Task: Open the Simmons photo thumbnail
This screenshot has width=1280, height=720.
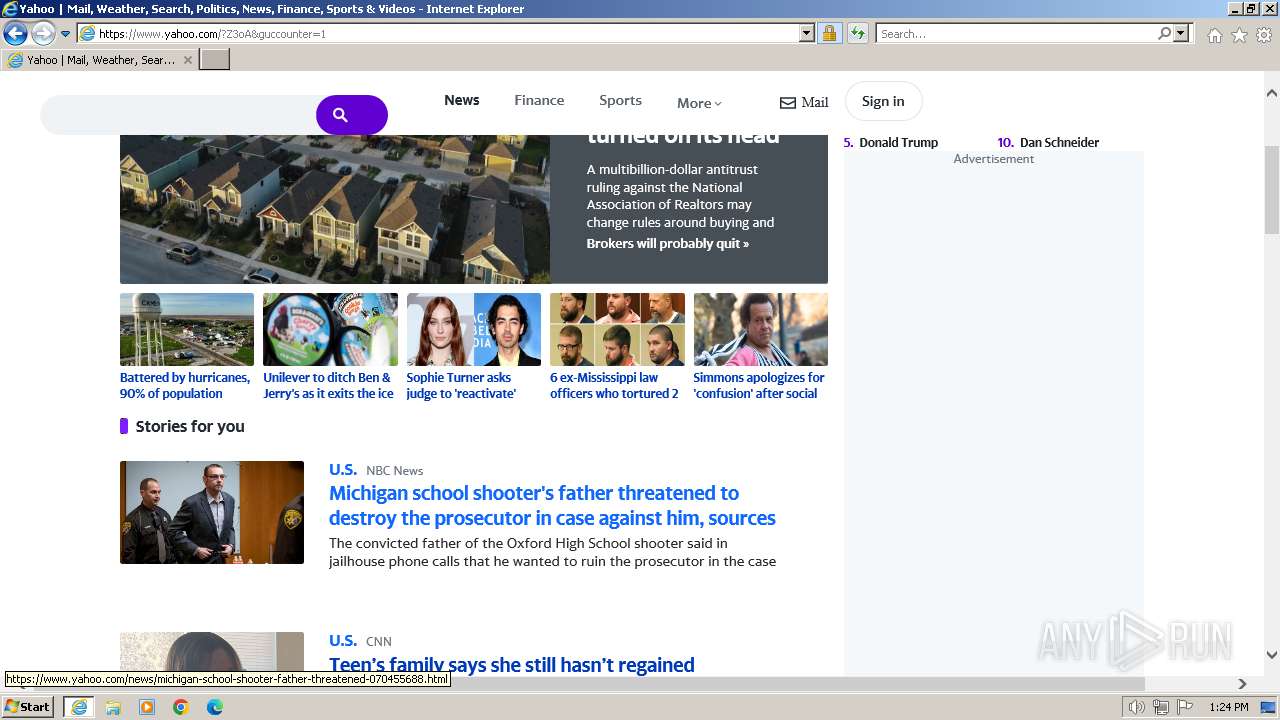Action: pyautogui.click(x=760, y=329)
